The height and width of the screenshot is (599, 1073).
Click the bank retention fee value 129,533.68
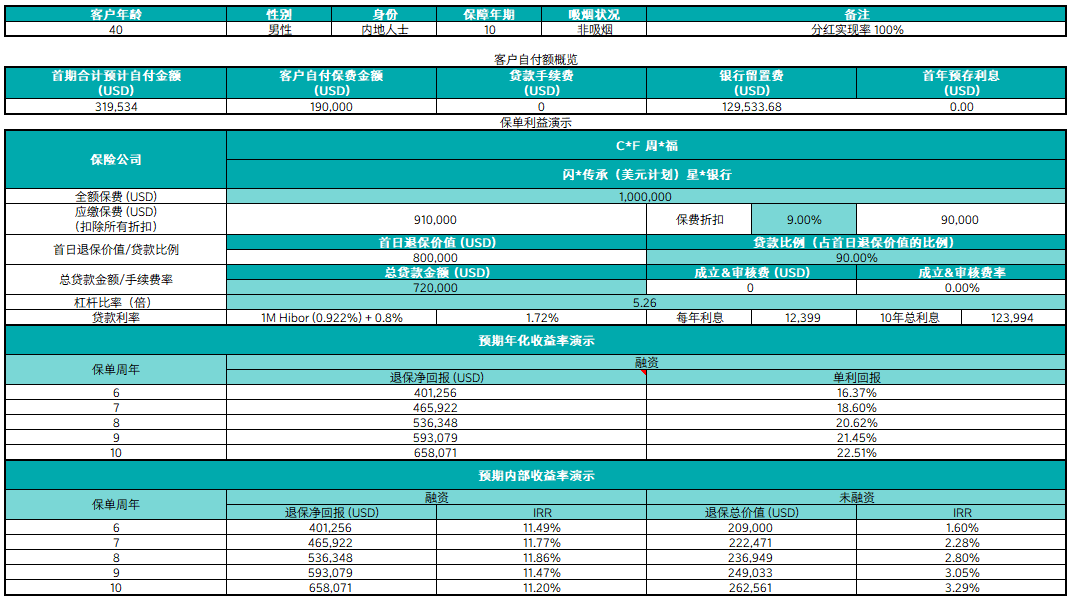[x=751, y=107]
